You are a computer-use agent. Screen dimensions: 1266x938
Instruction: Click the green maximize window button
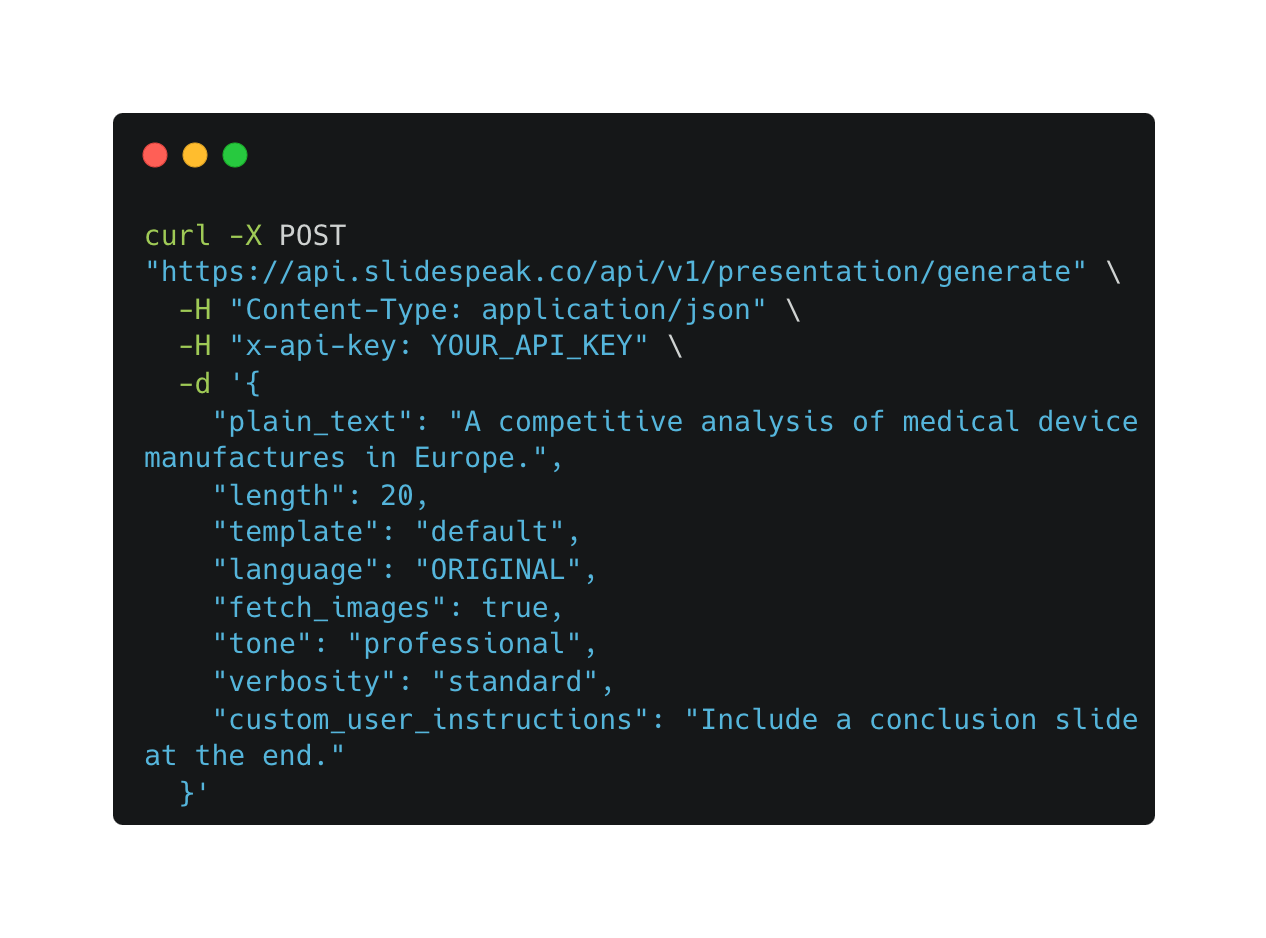point(235,155)
